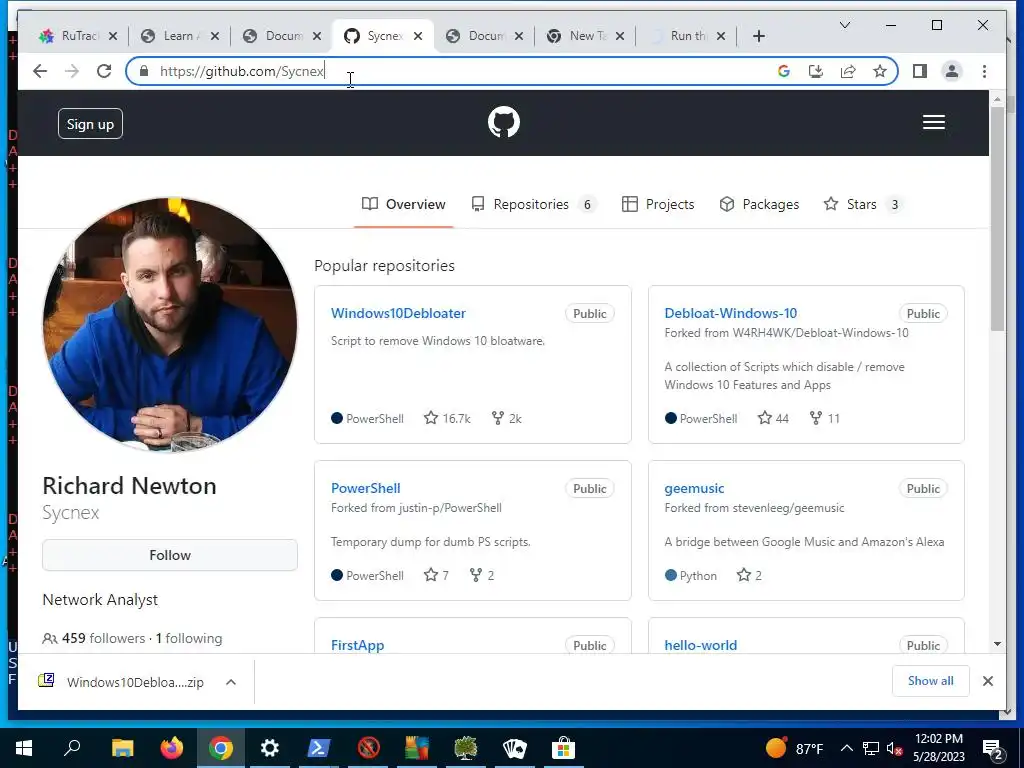Click the 11 forks on Debloat-Windows-10

tap(825, 418)
